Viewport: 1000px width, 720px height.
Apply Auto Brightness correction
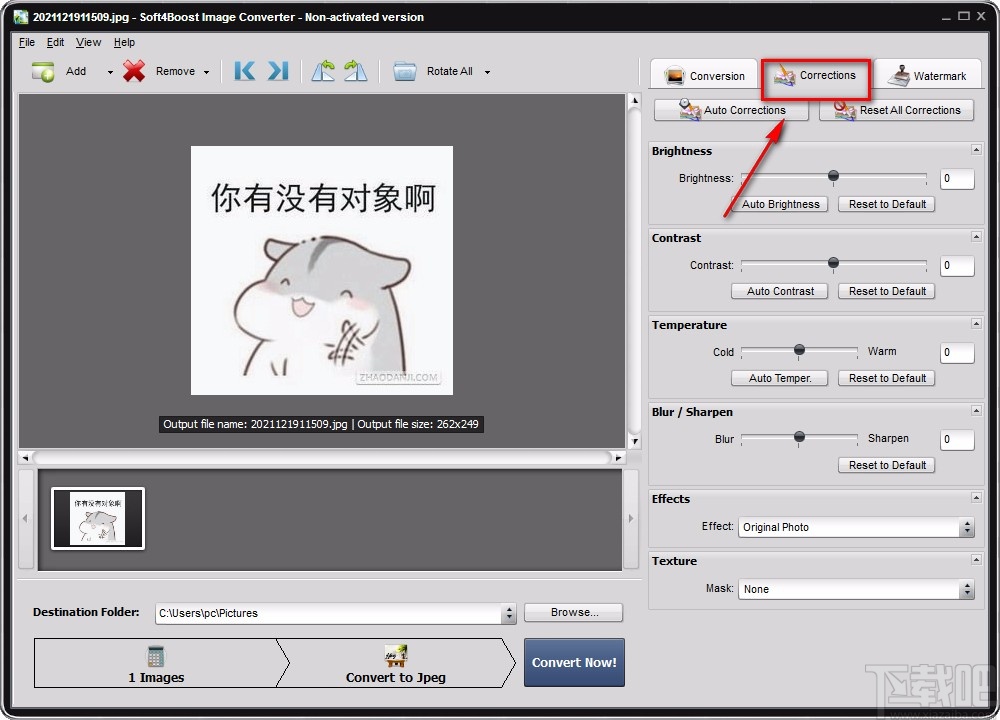coord(779,204)
